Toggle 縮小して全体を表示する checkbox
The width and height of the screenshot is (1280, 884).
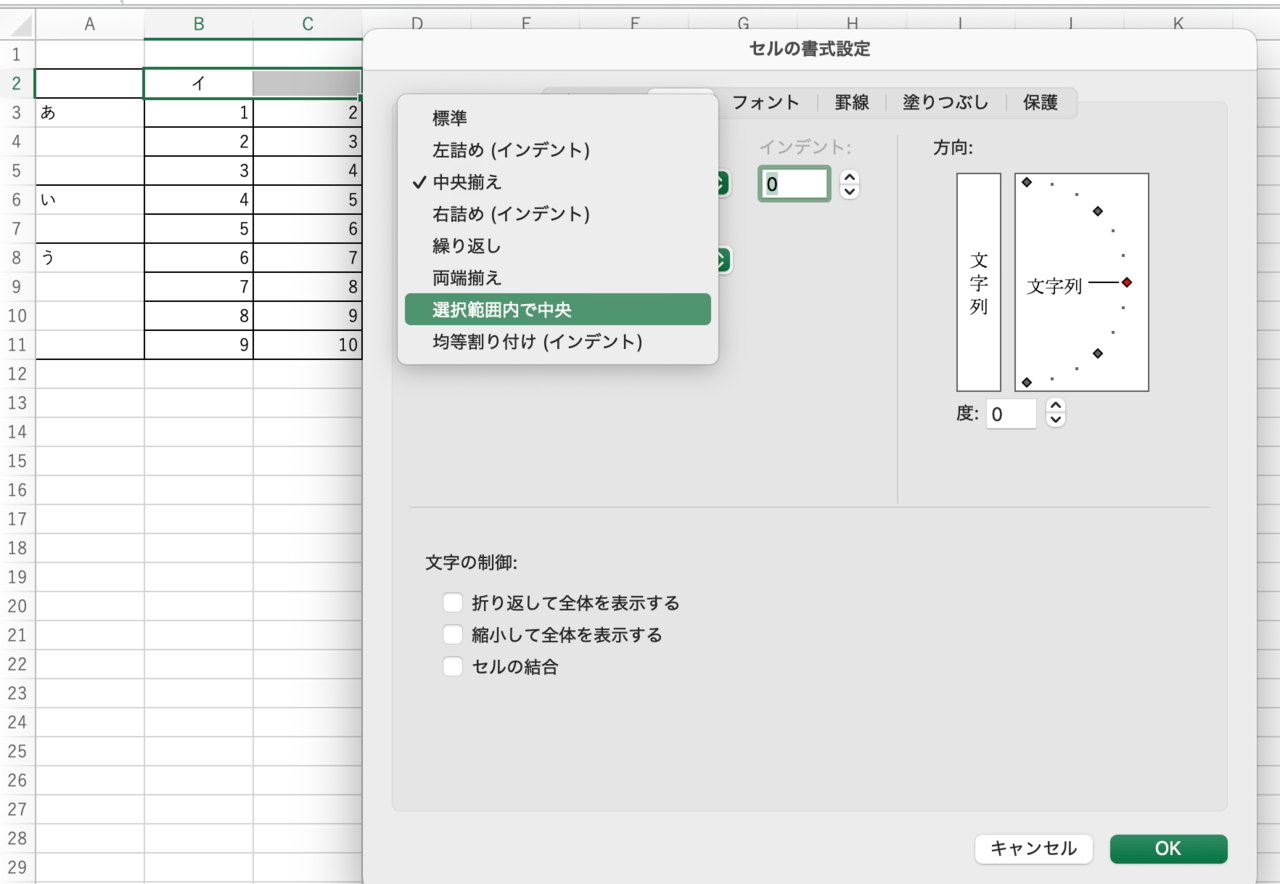(x=453, y=635)
